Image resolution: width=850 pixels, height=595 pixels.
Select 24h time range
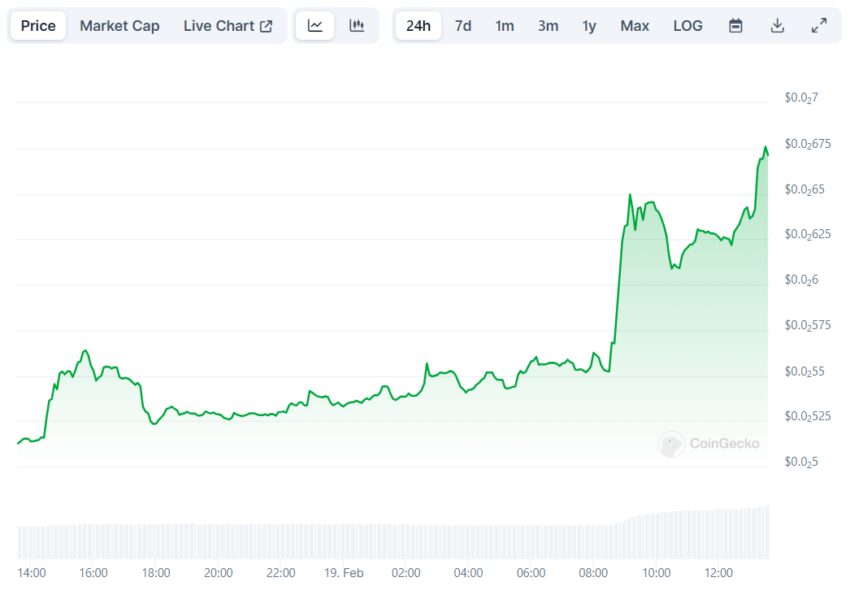click(x=418, y=26)
